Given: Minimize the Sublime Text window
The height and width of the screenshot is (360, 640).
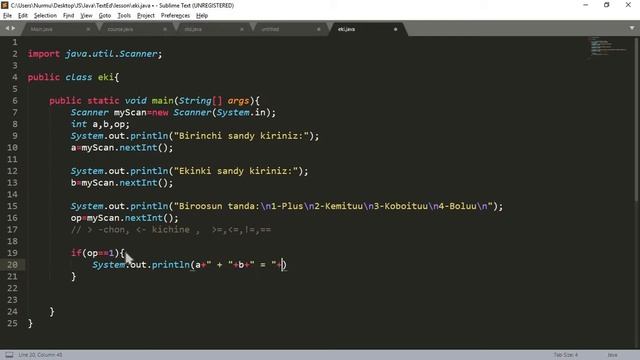Looking at the screenshot, I should point(585,5).
